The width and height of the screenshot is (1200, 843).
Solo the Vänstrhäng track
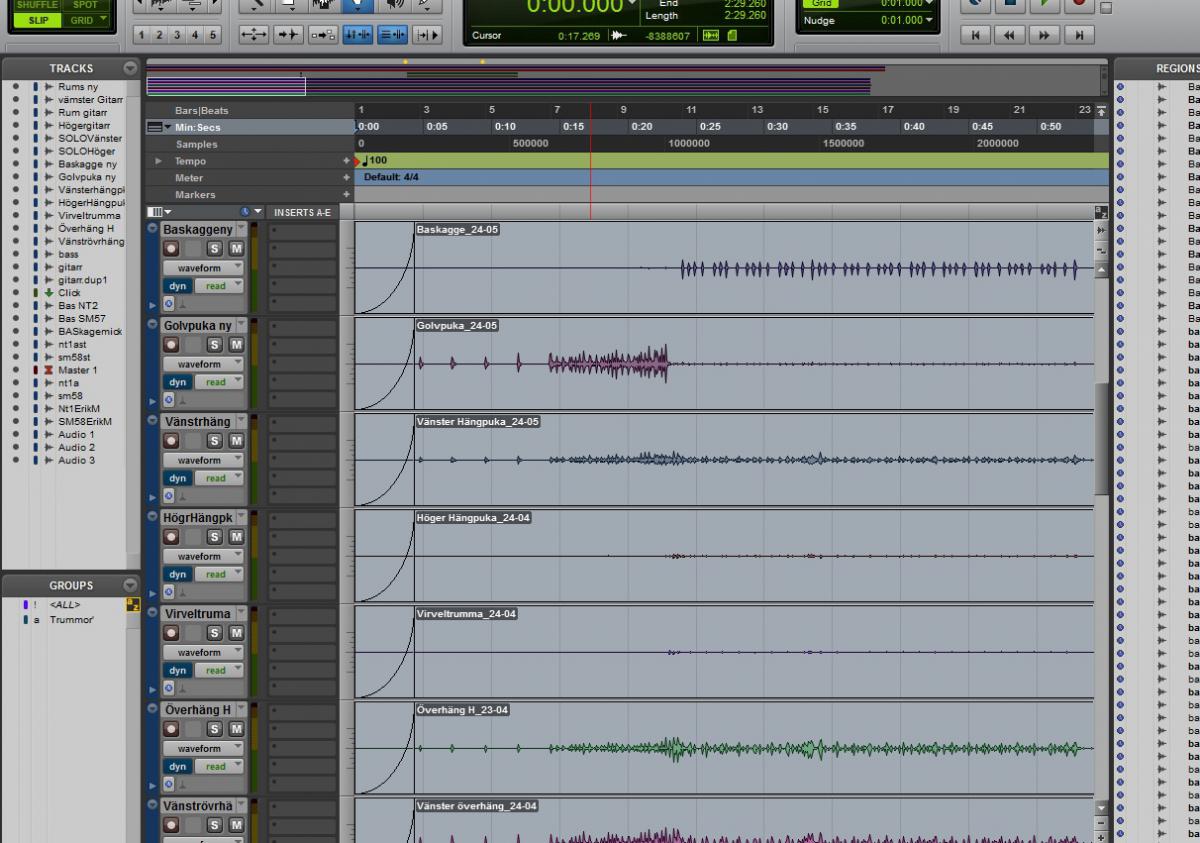pyautogui.click(x=214, y=441)
